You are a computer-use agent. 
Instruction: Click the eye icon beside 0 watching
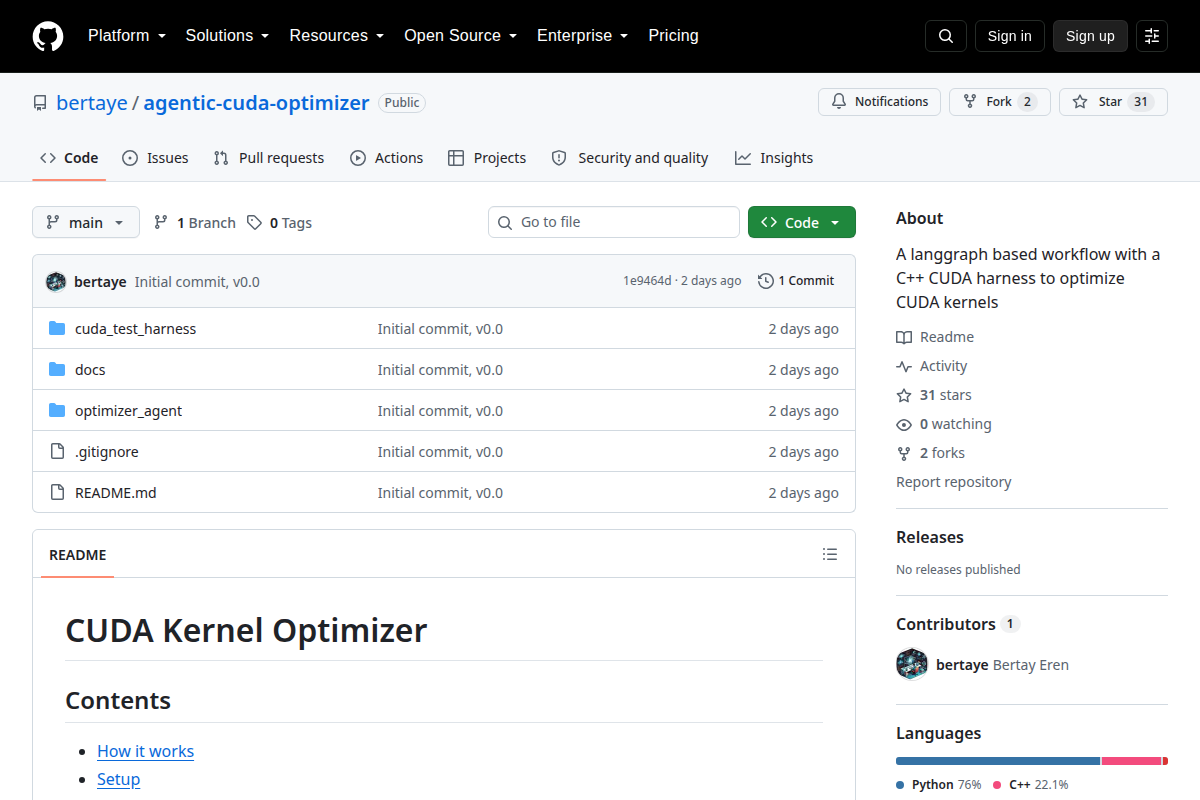tap(904, 425)
